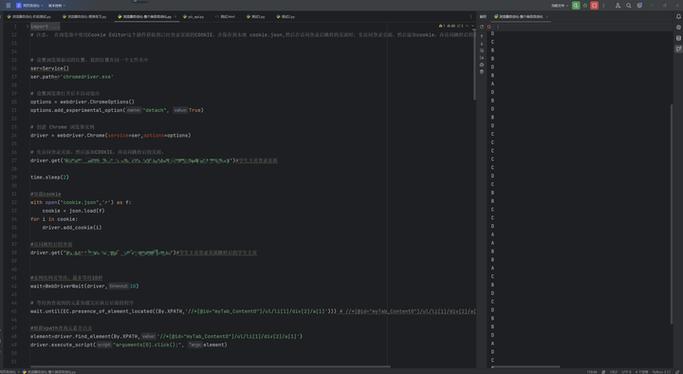Toggle scroll to end in Run console
The image size is (683, 374).
(x=482, y=57)
